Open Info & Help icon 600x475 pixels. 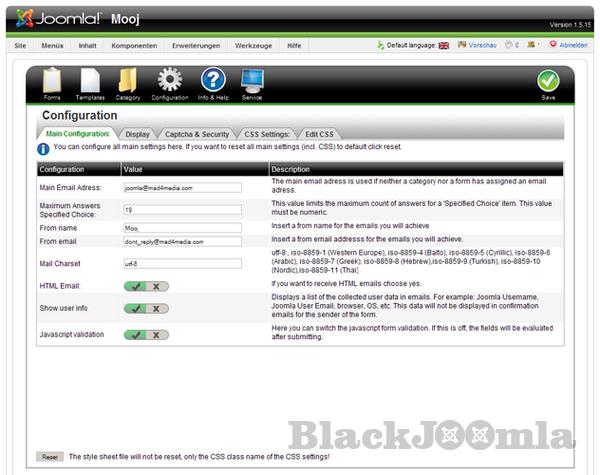[212, 81]
